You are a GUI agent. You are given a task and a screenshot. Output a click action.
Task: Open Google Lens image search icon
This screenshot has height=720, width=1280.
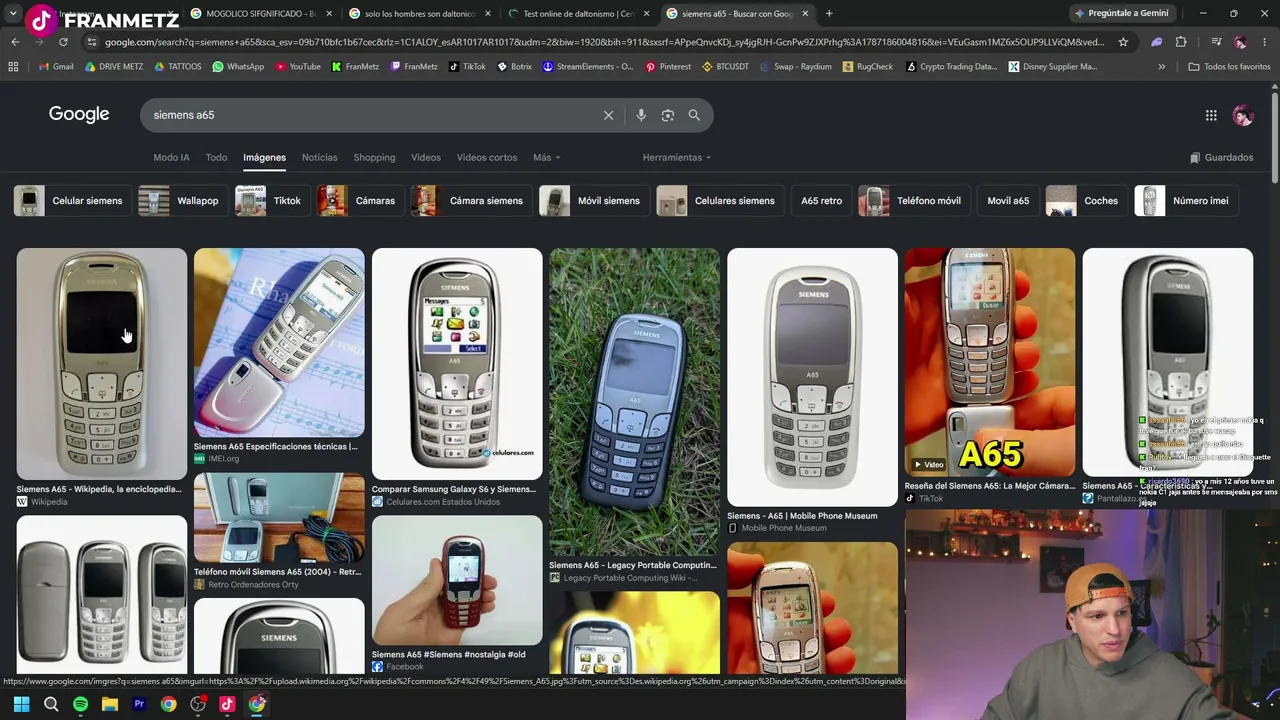point(668,115)
